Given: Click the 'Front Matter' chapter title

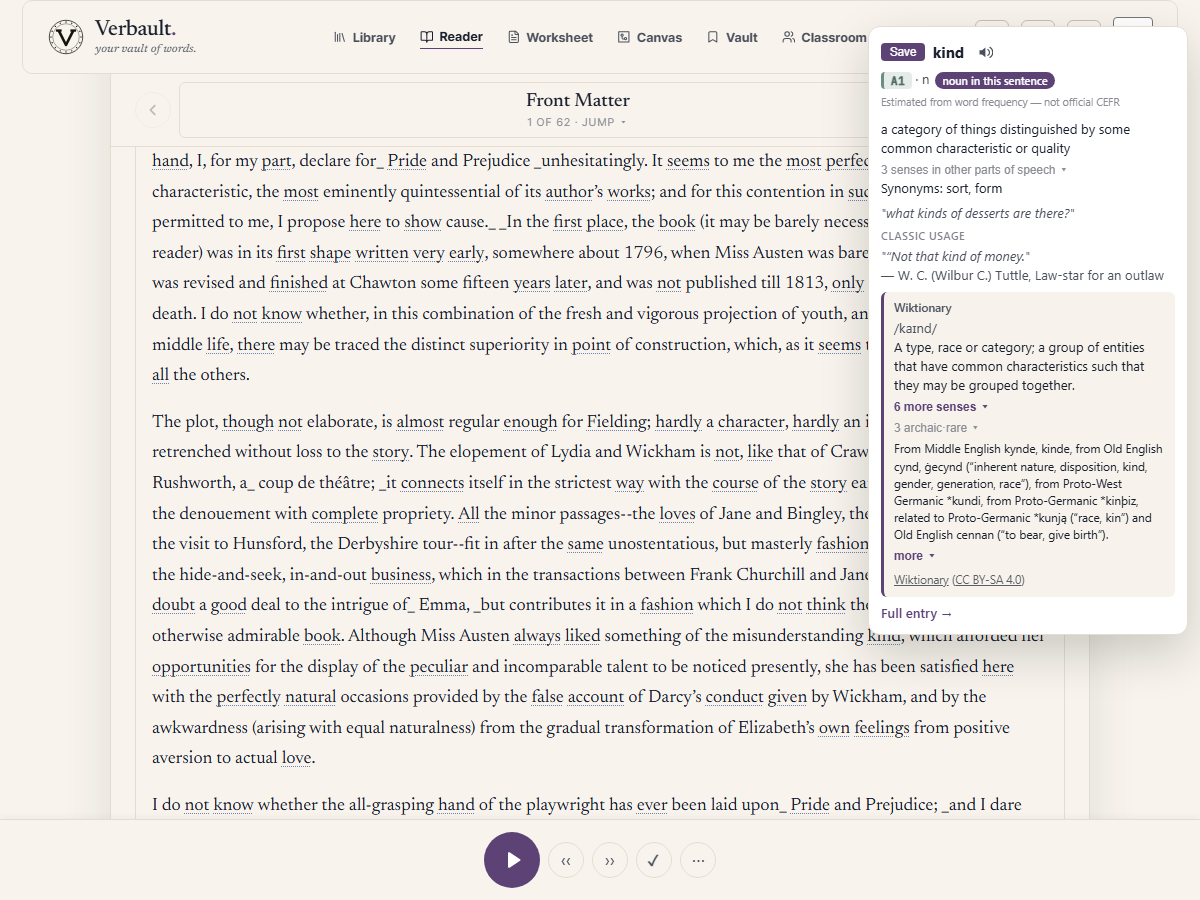Looking at the screenshot, I should (578, 100).
